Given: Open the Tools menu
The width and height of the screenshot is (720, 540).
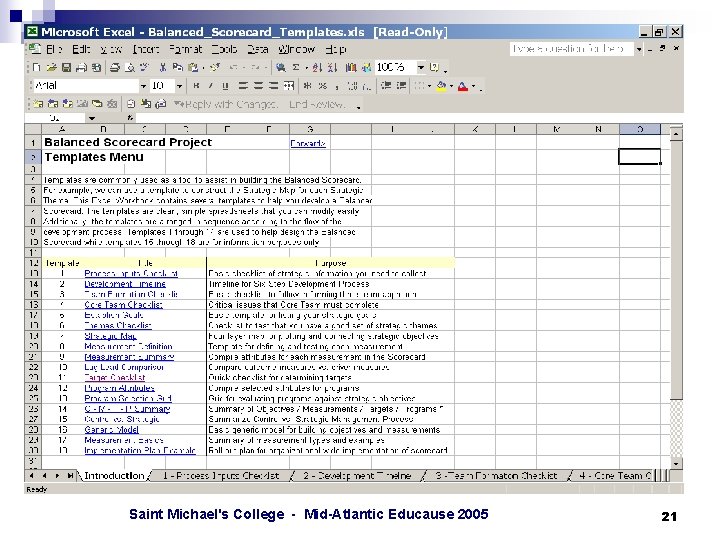Looking at the screenshot, I should pos(225,49).
